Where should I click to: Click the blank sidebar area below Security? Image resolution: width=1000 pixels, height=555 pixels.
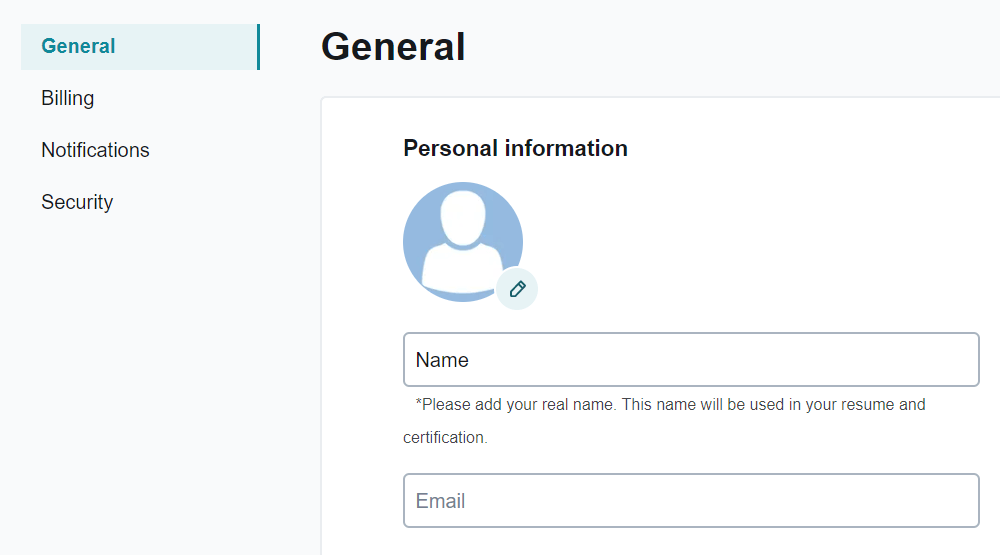pyautogui.click(x=140, y=380)
